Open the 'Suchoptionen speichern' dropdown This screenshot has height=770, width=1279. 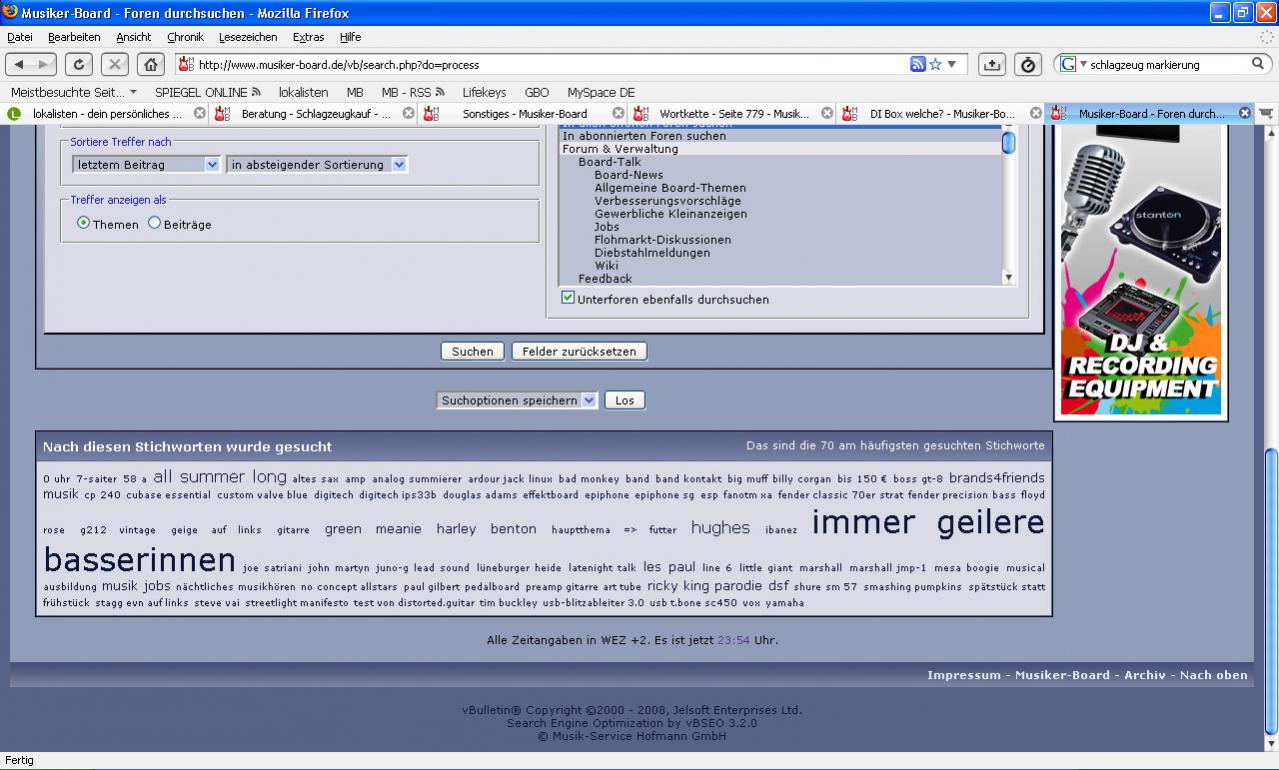[517, 400]
